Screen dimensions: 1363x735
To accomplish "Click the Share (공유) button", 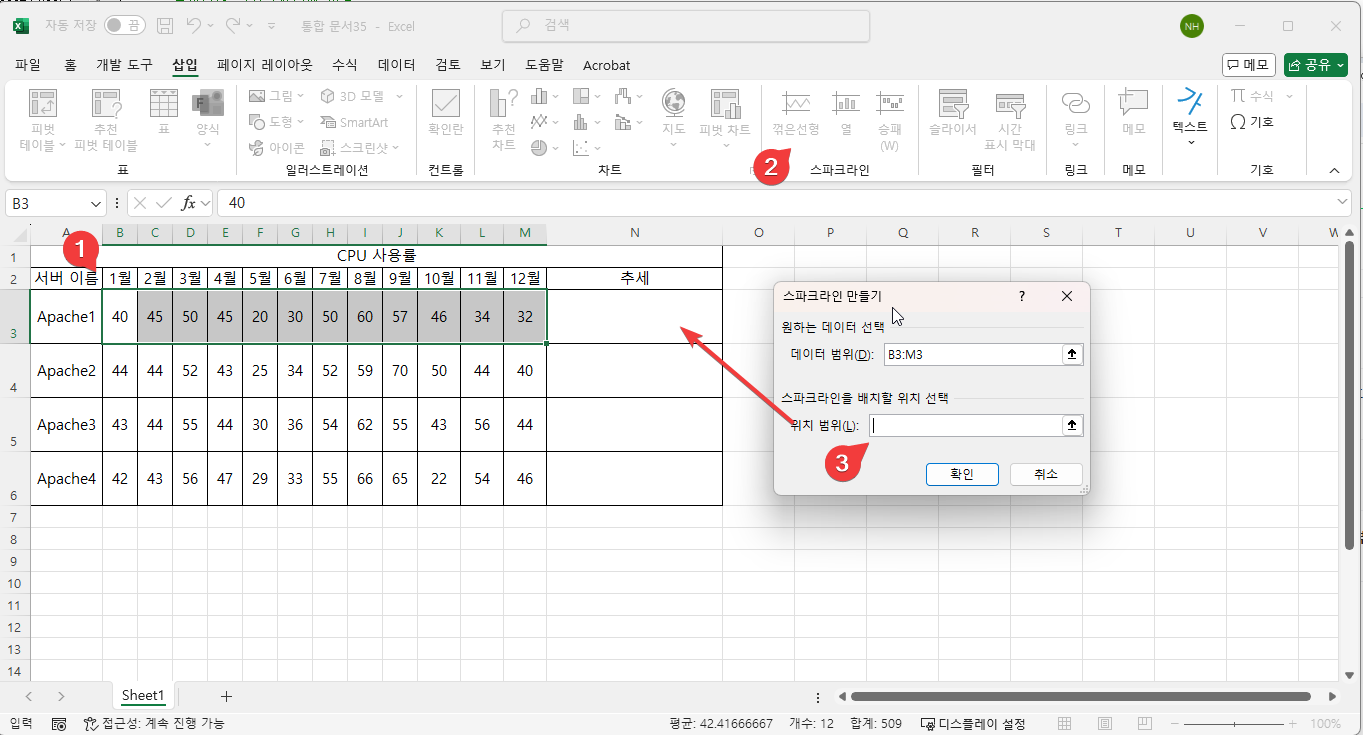I will coord(1316,65).
